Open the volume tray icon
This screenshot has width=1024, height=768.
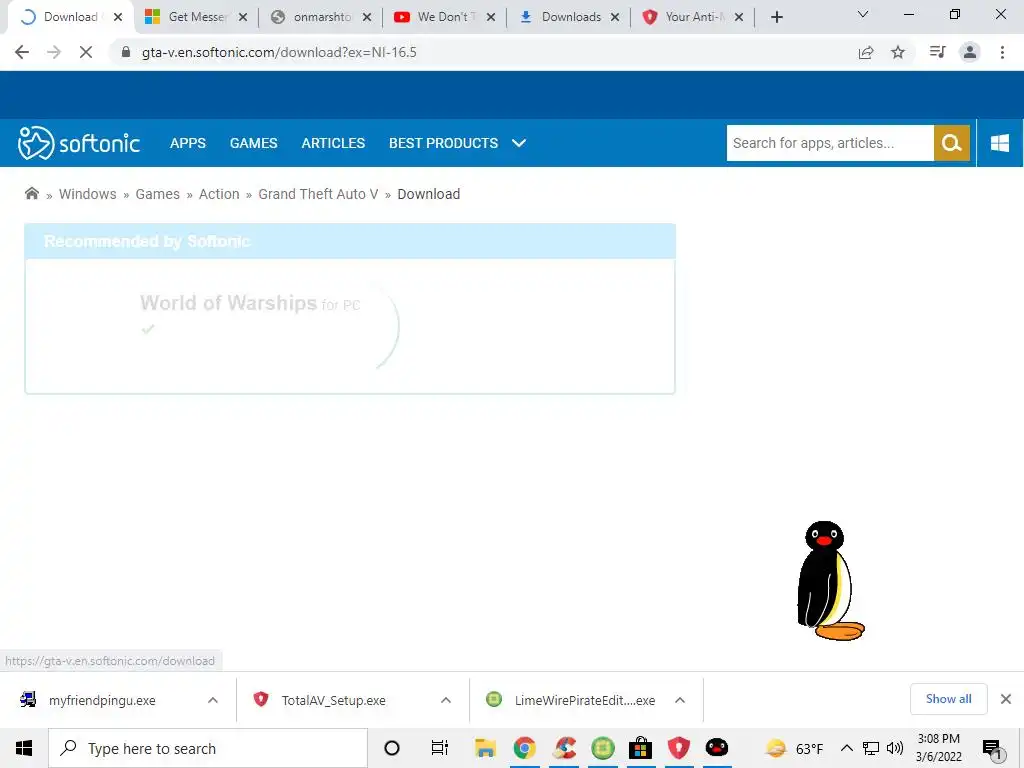(895, 748)
